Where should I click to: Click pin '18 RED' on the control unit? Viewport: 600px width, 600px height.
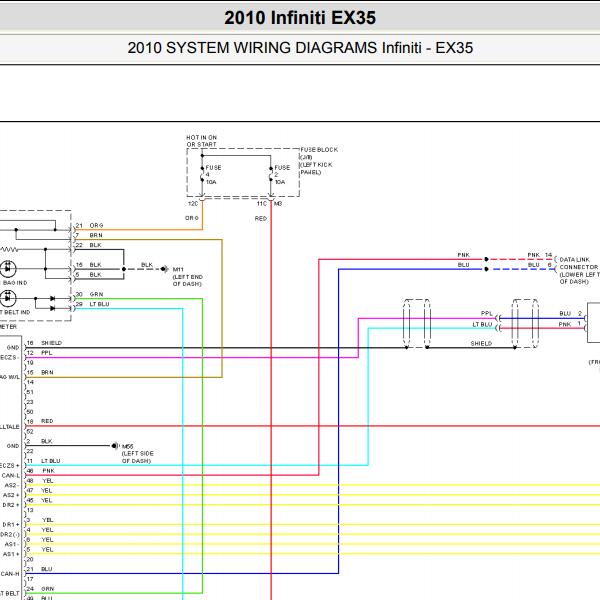[40, 421]
